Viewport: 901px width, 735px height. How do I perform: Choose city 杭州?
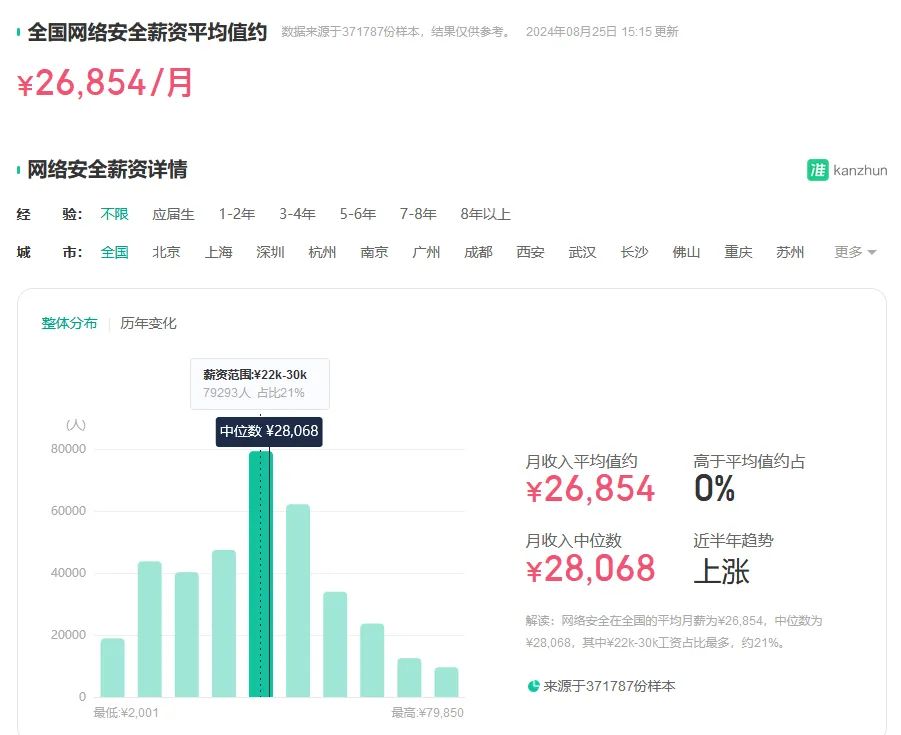tap(322, 252)
